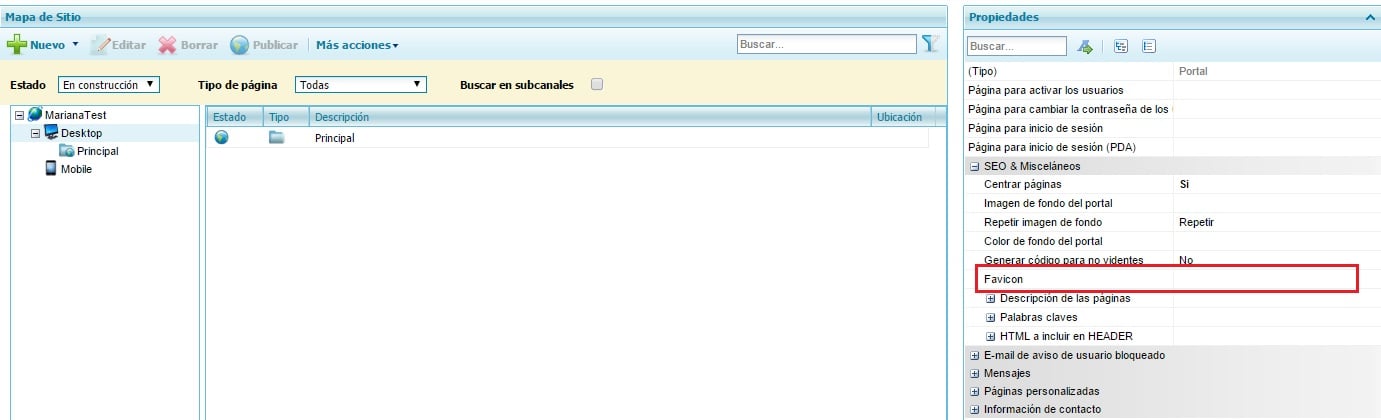Click the Borrar button
This screenshot has height=420, width=1381.
pyautogui.click(x=188, y=45)
